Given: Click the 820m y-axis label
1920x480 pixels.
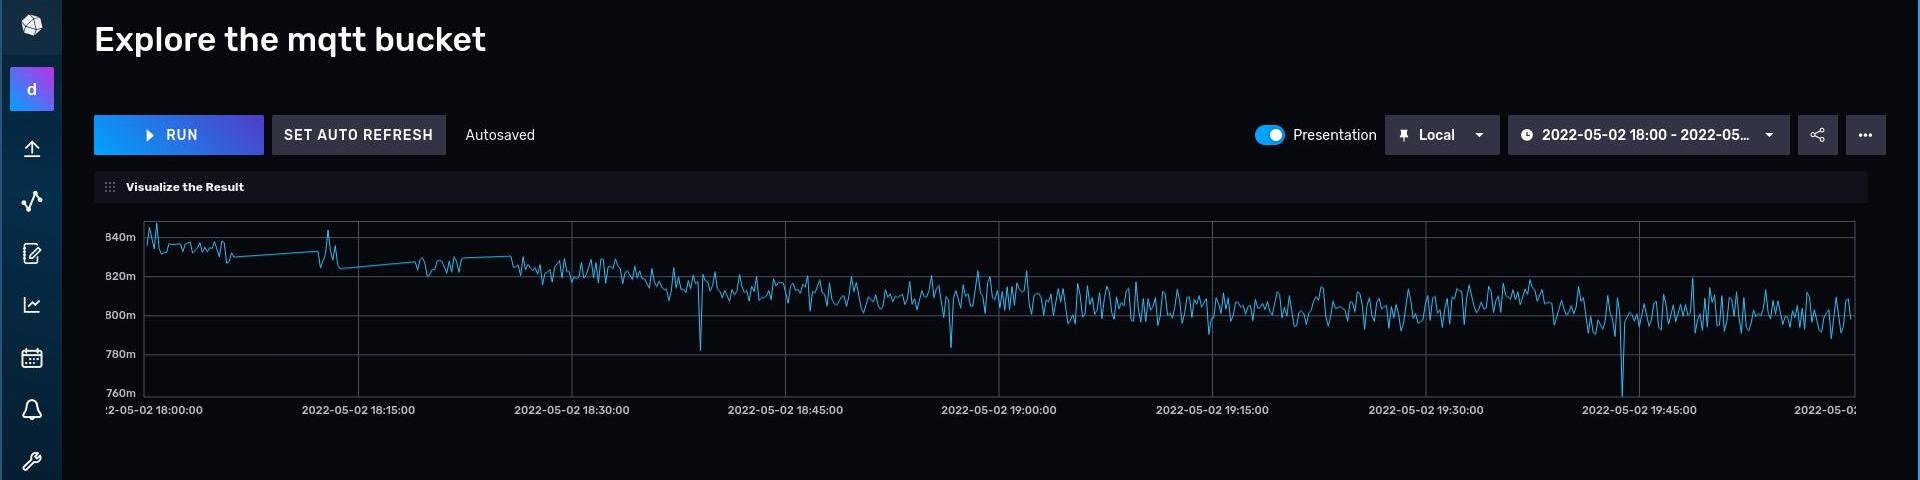Looking at the screenshot, I should pos(120,276).
